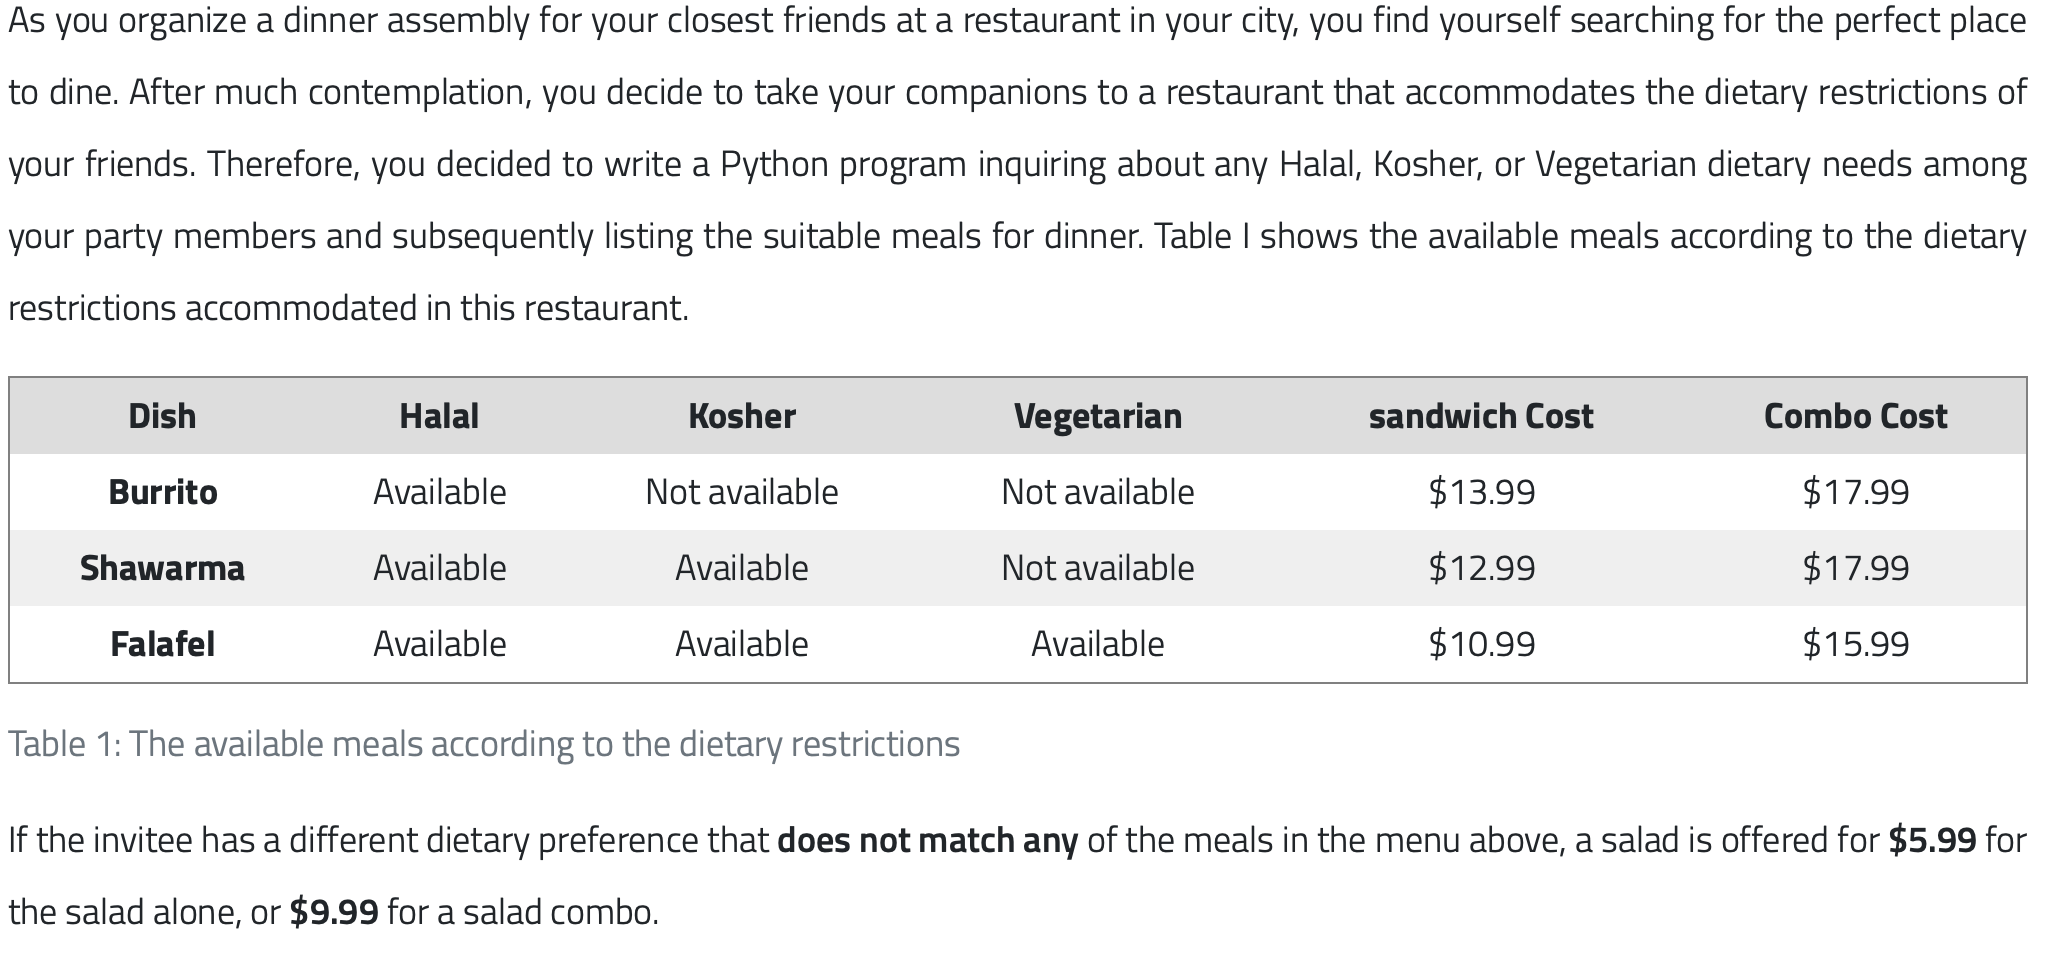Click the bold $9.99 salad combo price
The width and height of the screenshot is (2068, 966).
pyautogui.click(x=334, y=912)
